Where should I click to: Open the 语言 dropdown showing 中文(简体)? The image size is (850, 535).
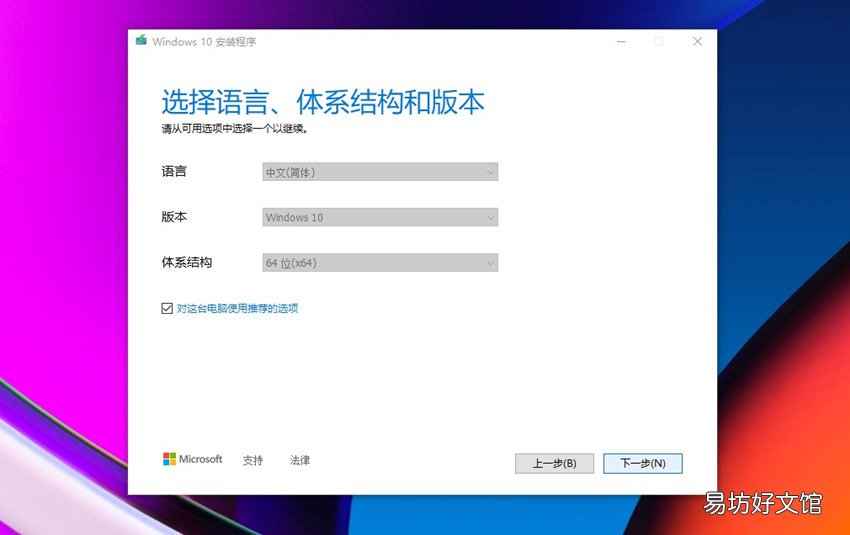click(x=380, y=172)
